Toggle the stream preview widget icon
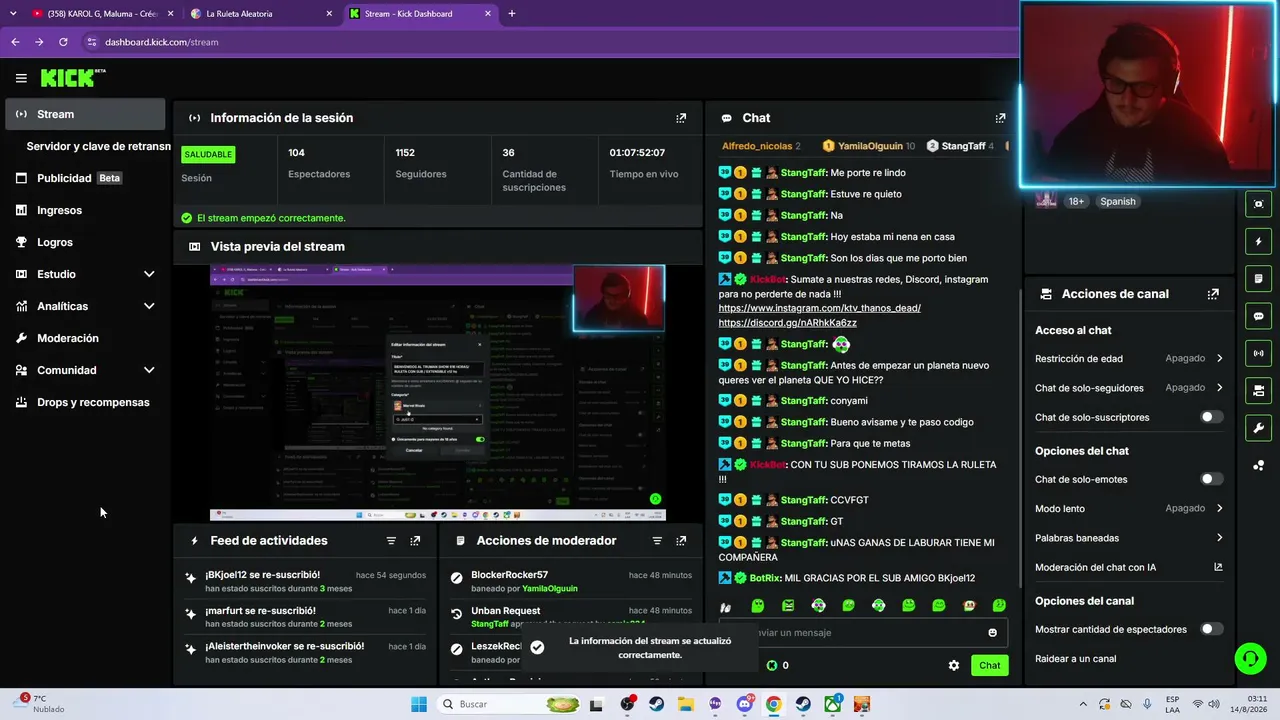The width and height of the screenshot is (1280, 720). click(x=1258, y=204)
